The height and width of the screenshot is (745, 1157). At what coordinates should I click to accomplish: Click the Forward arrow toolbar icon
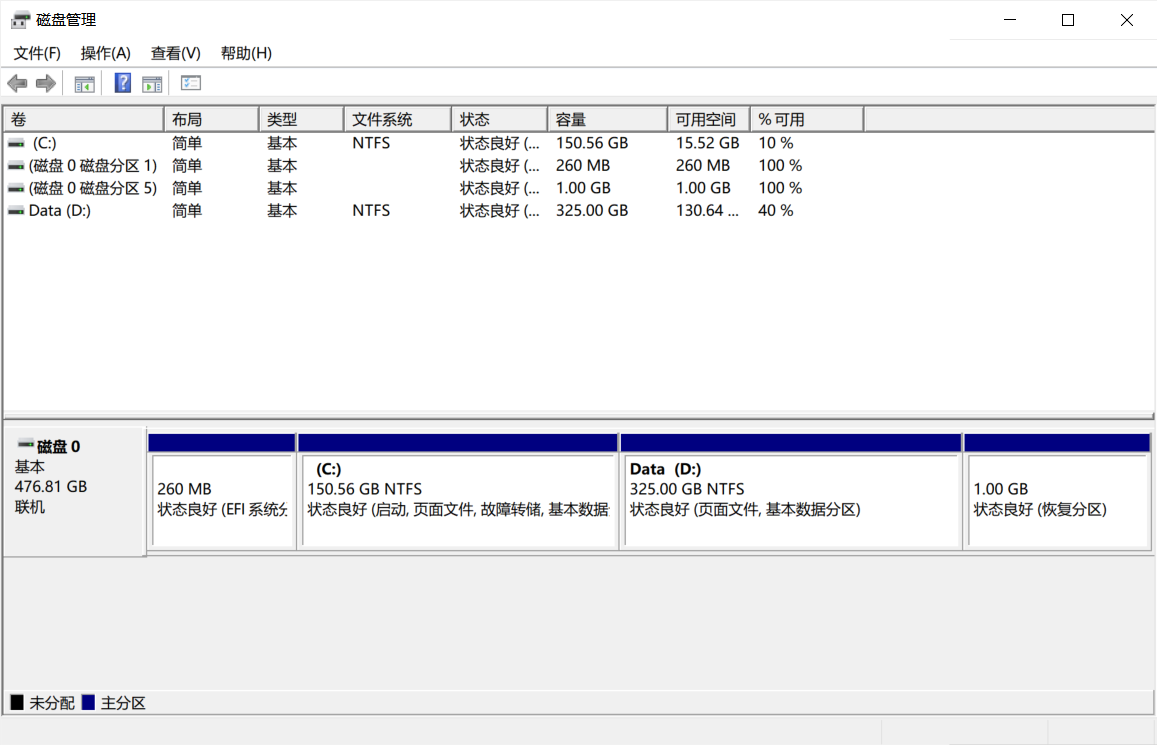point(46,83)
